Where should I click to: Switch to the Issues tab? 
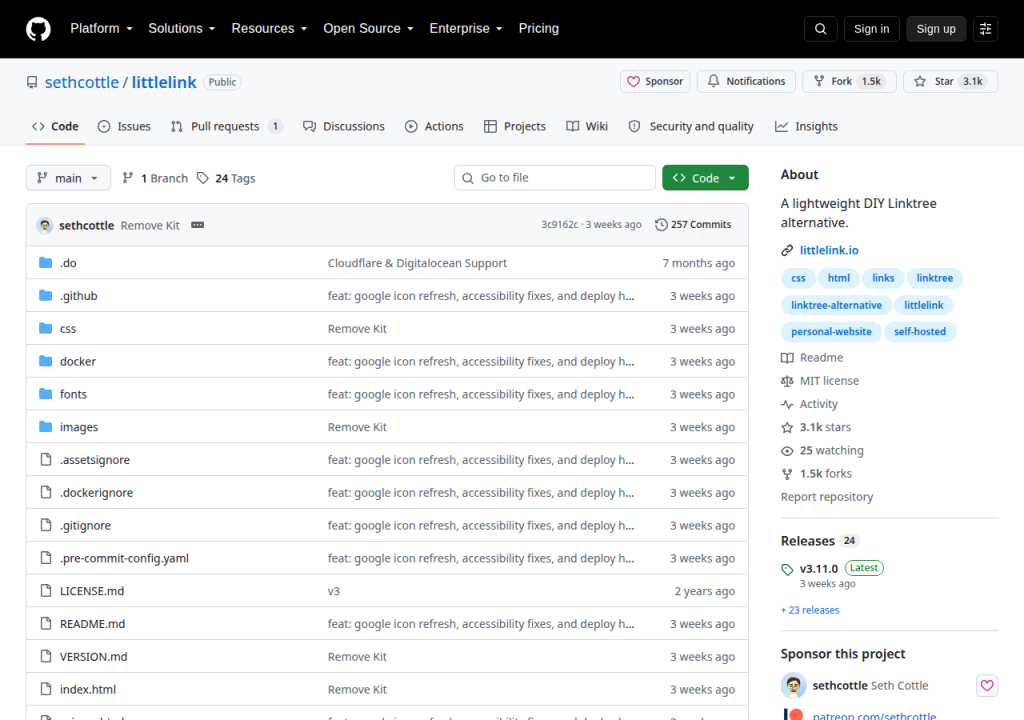[124, 127]
